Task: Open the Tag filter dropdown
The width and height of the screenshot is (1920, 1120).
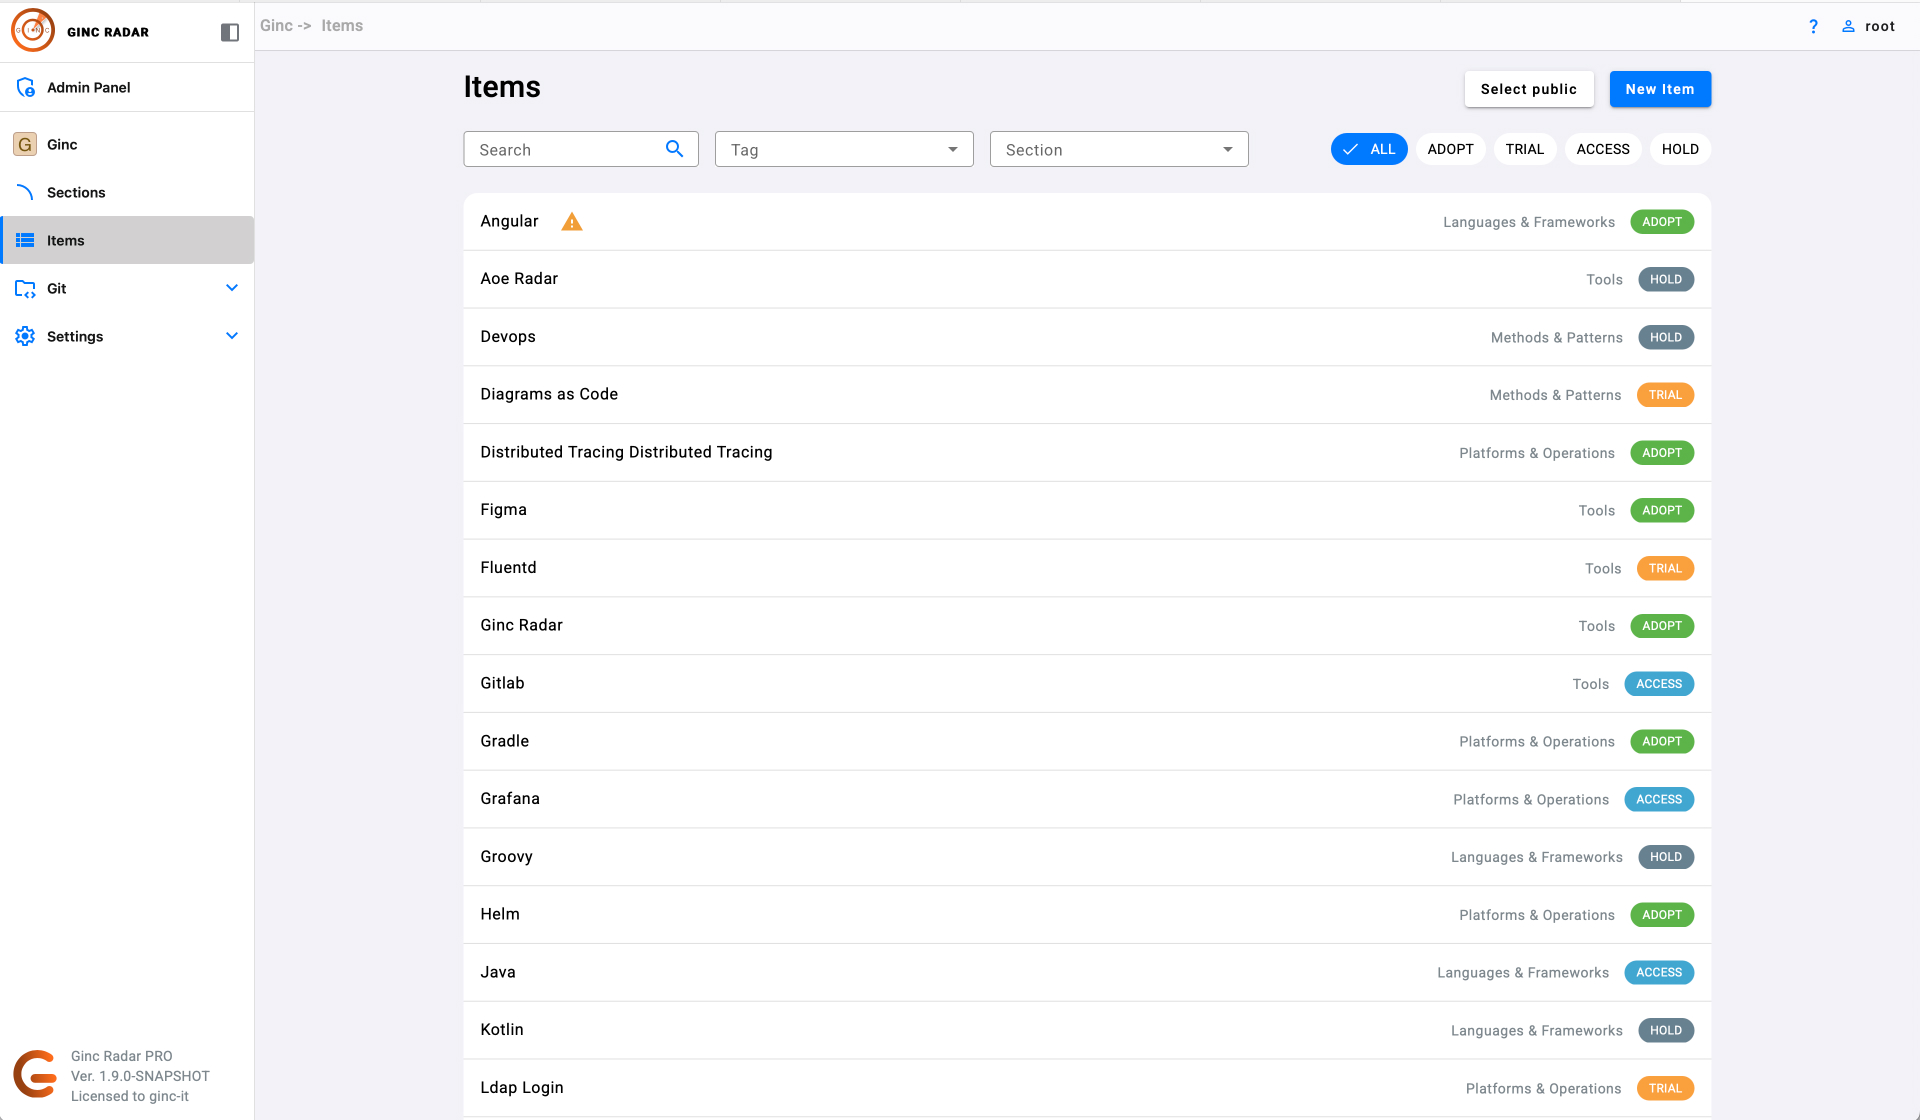Action: point(844,149)
